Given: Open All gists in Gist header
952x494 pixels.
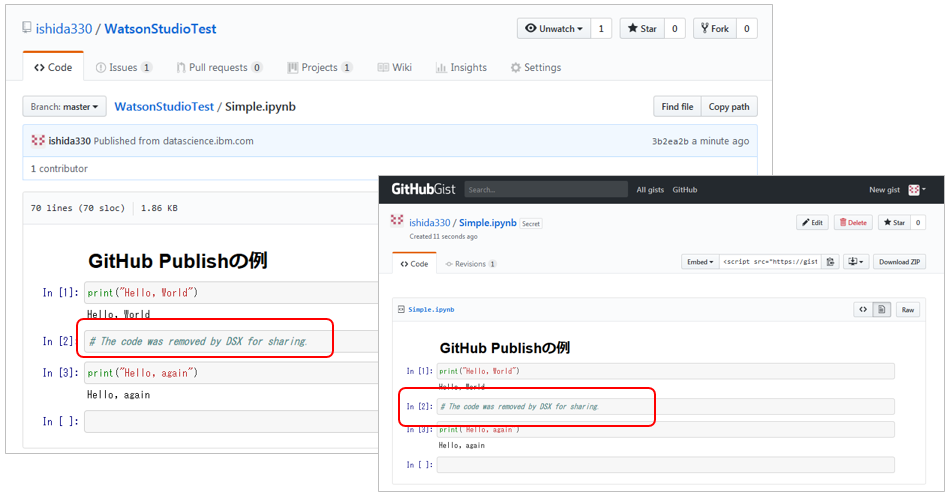Looking at the screenshot, I should click(x=650, y=190).
